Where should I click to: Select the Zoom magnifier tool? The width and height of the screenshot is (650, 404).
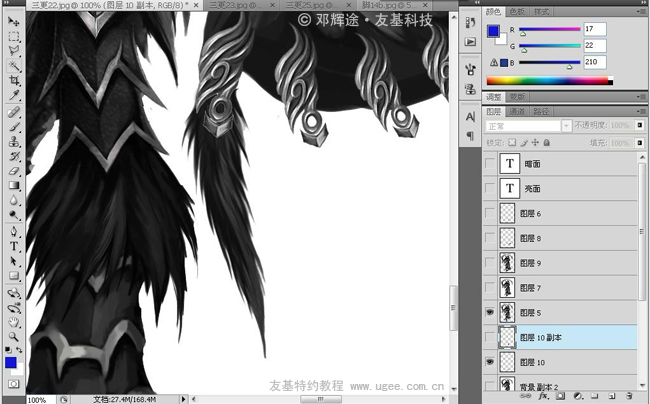point(14,337)
